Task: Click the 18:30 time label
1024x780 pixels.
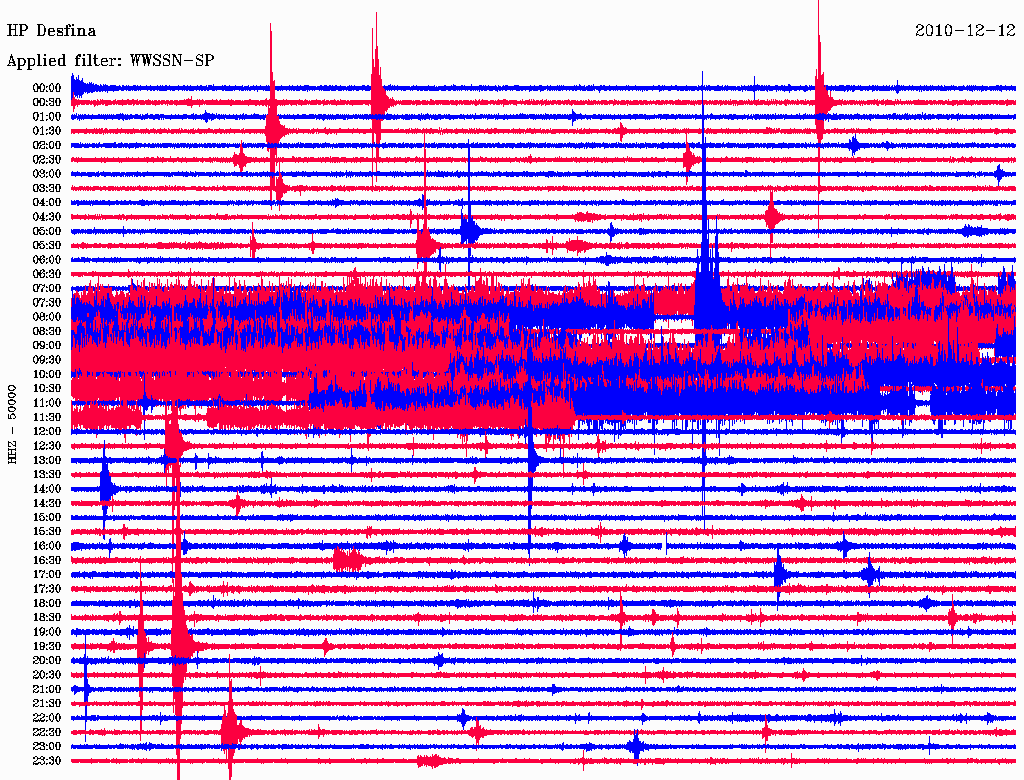Action: (47, 617)
